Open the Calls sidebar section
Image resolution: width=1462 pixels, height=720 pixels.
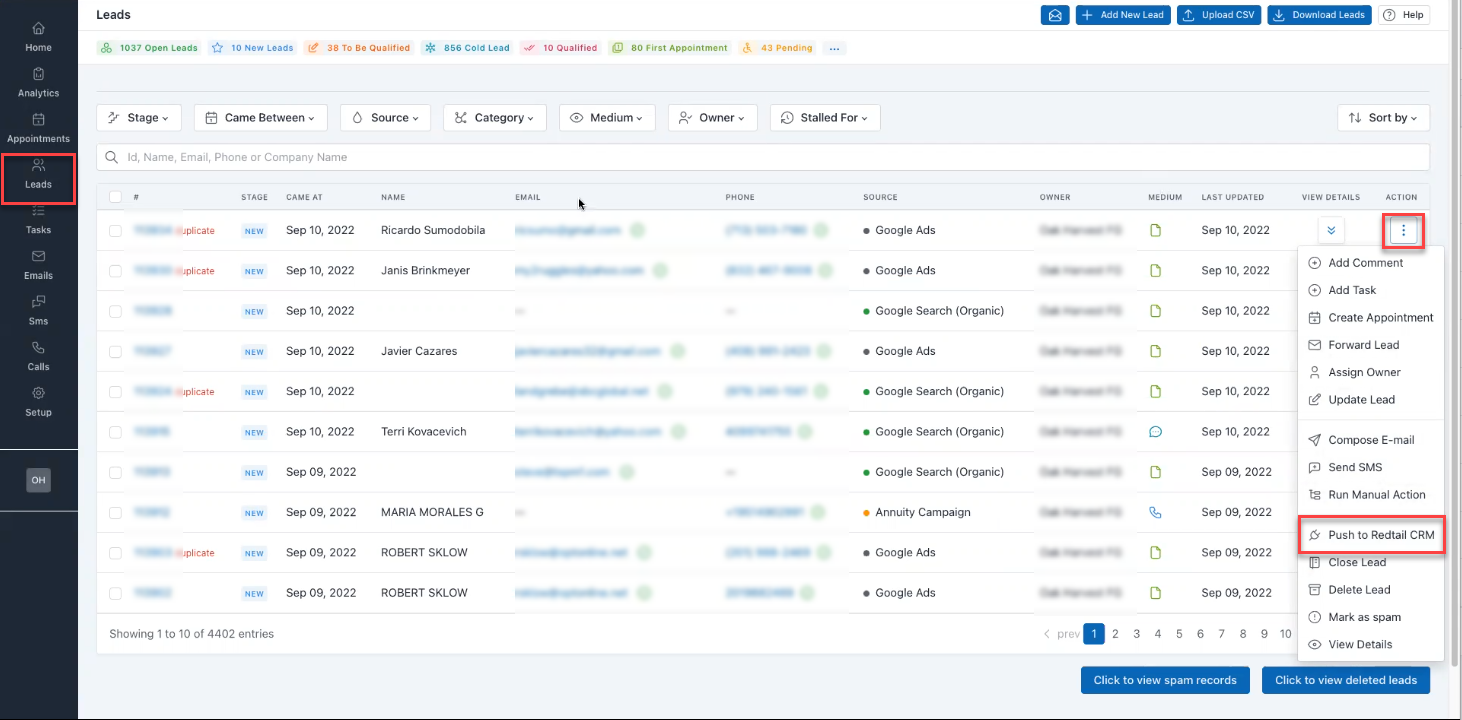pyautogui.click(x=38, y=356)
